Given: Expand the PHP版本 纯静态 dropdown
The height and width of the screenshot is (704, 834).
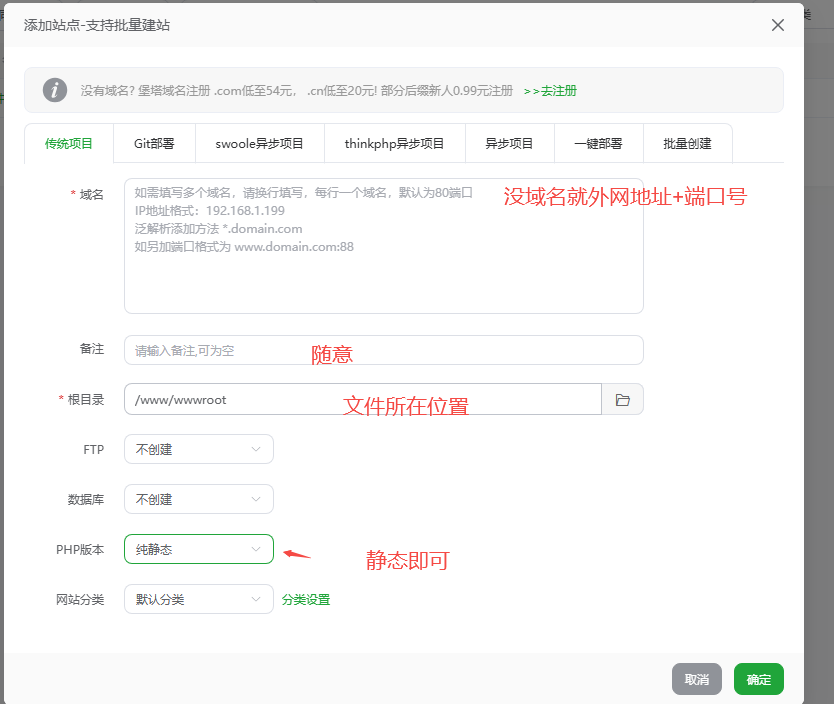Looking at the screenshot, I should [x=199, y=549].
